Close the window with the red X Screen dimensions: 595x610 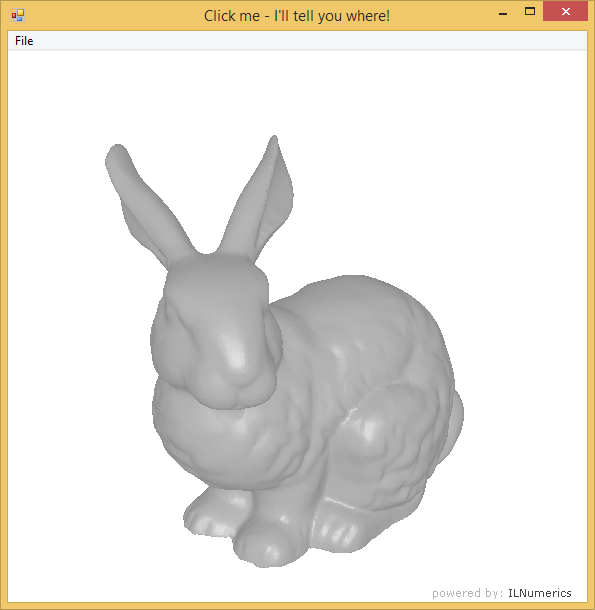coord(565,12)
